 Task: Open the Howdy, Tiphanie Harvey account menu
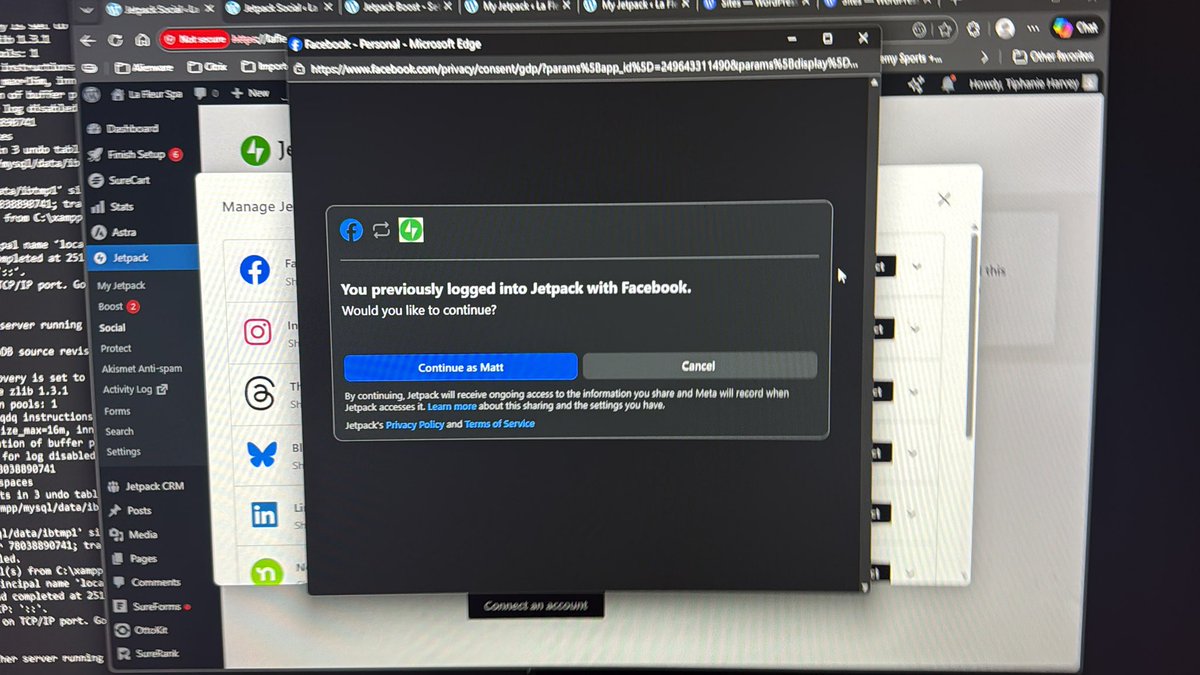[1032, 84]
